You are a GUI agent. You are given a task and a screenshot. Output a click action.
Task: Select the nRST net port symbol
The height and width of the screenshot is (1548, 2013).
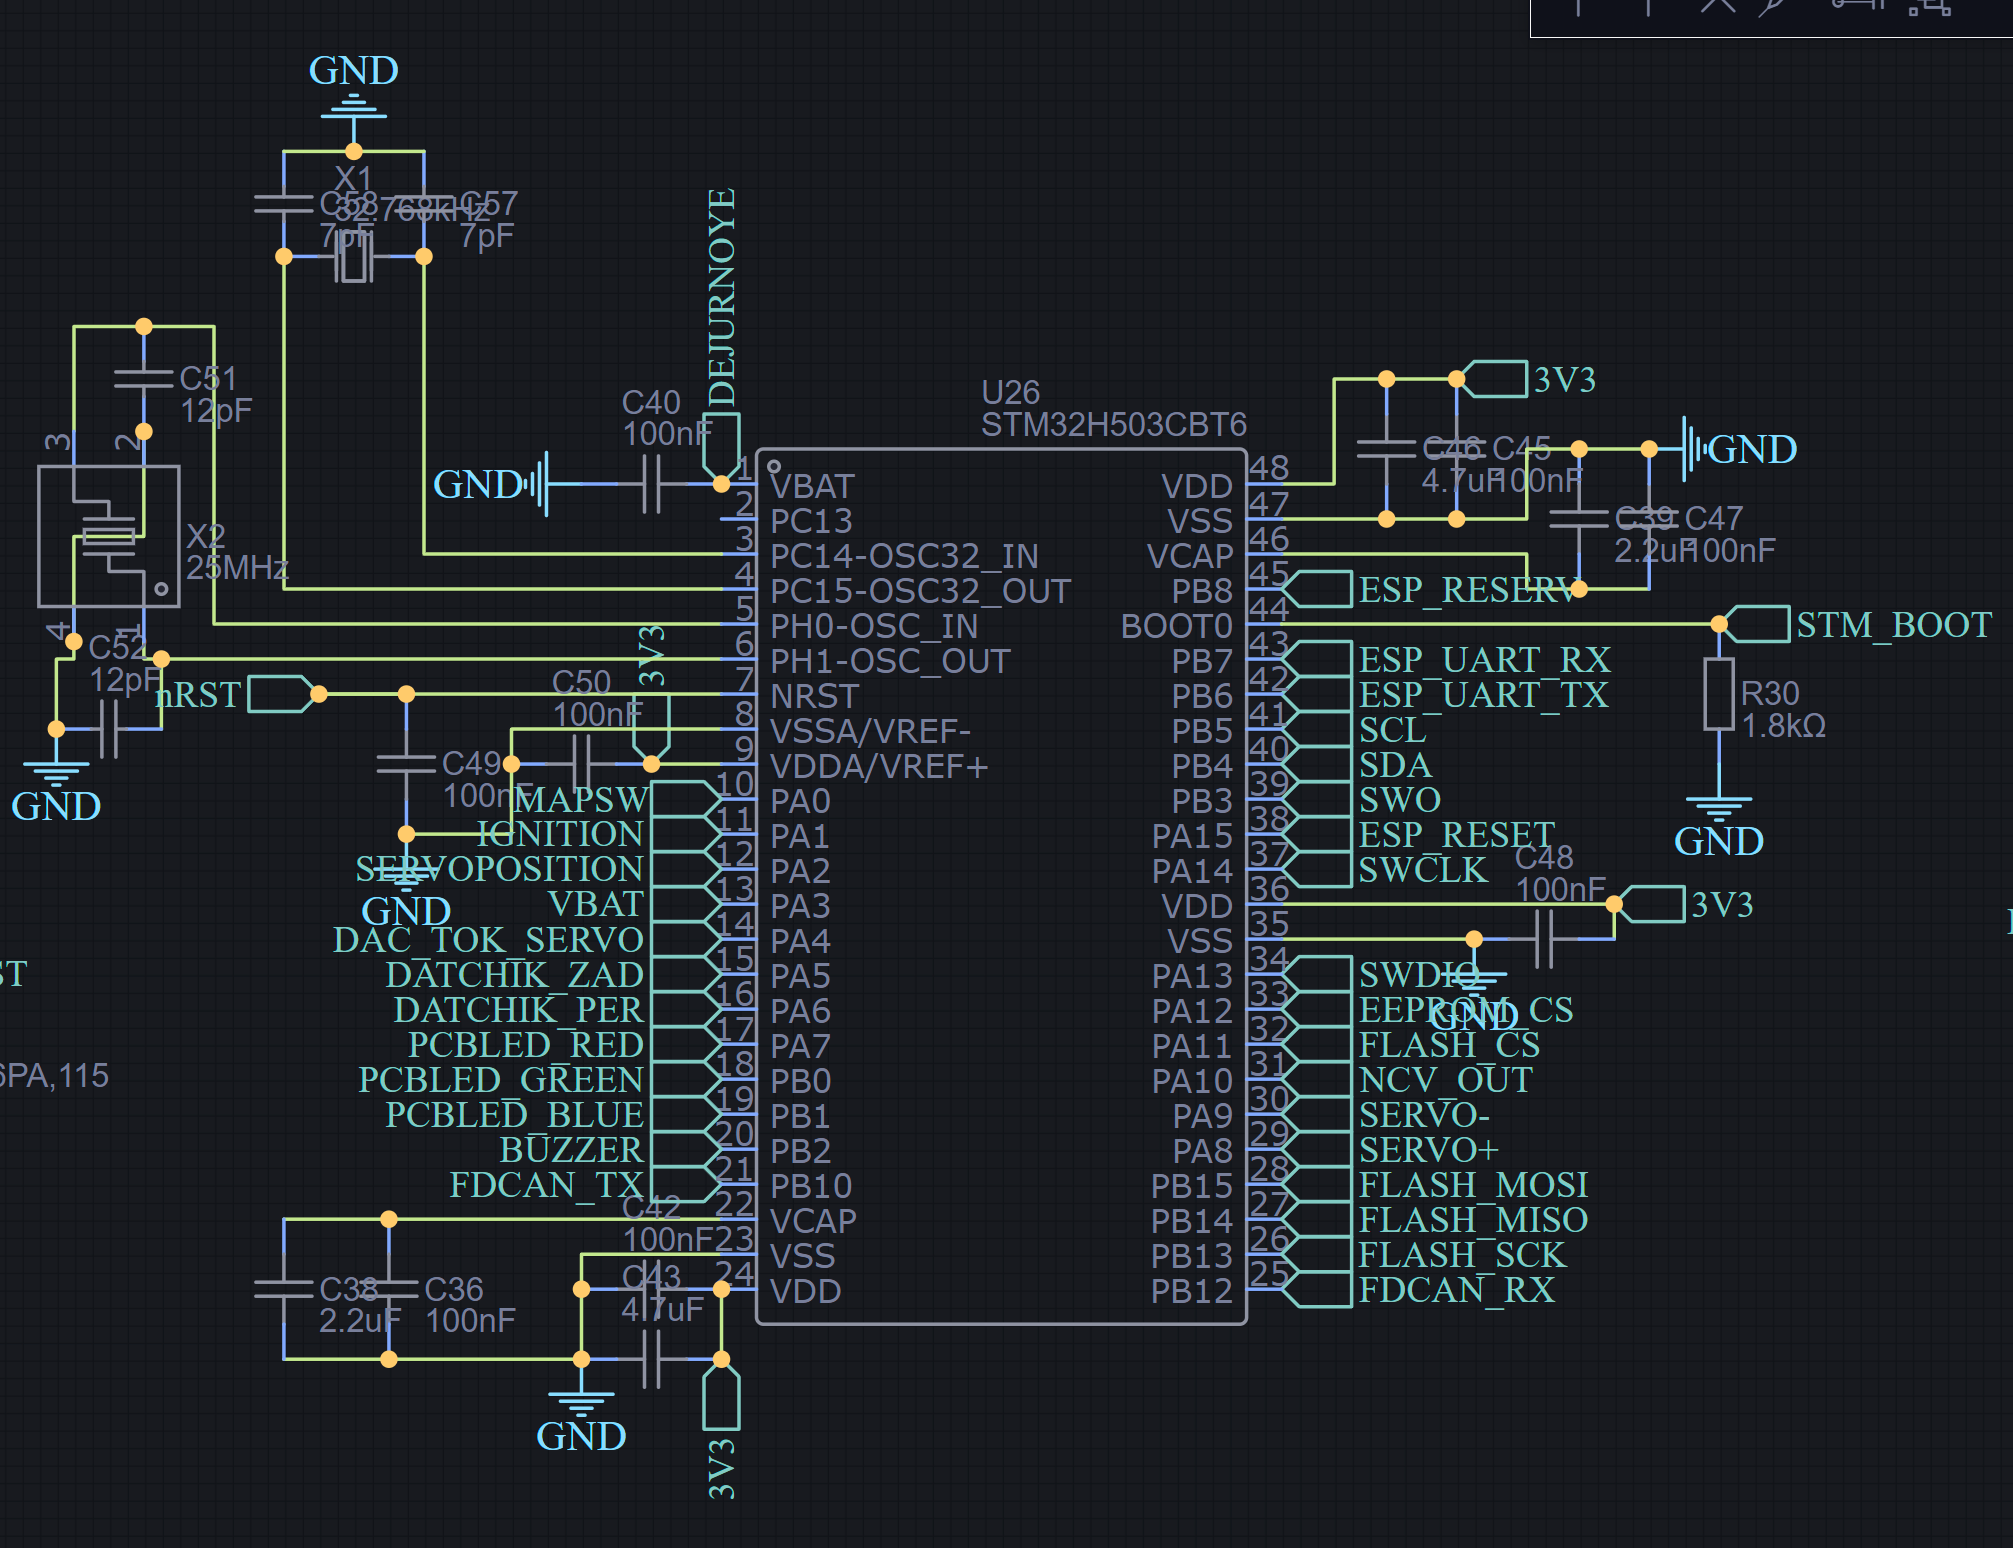click(x=279, y=694)
